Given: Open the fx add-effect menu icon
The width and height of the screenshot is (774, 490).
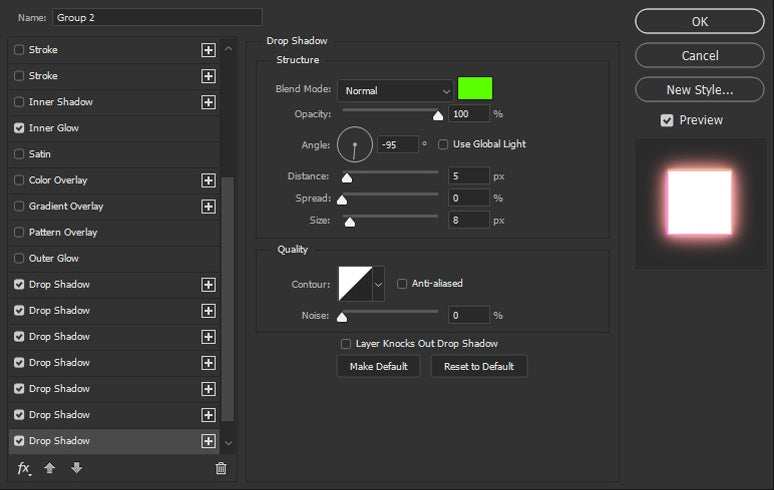Looking at the screenshot, I should 24,468.
